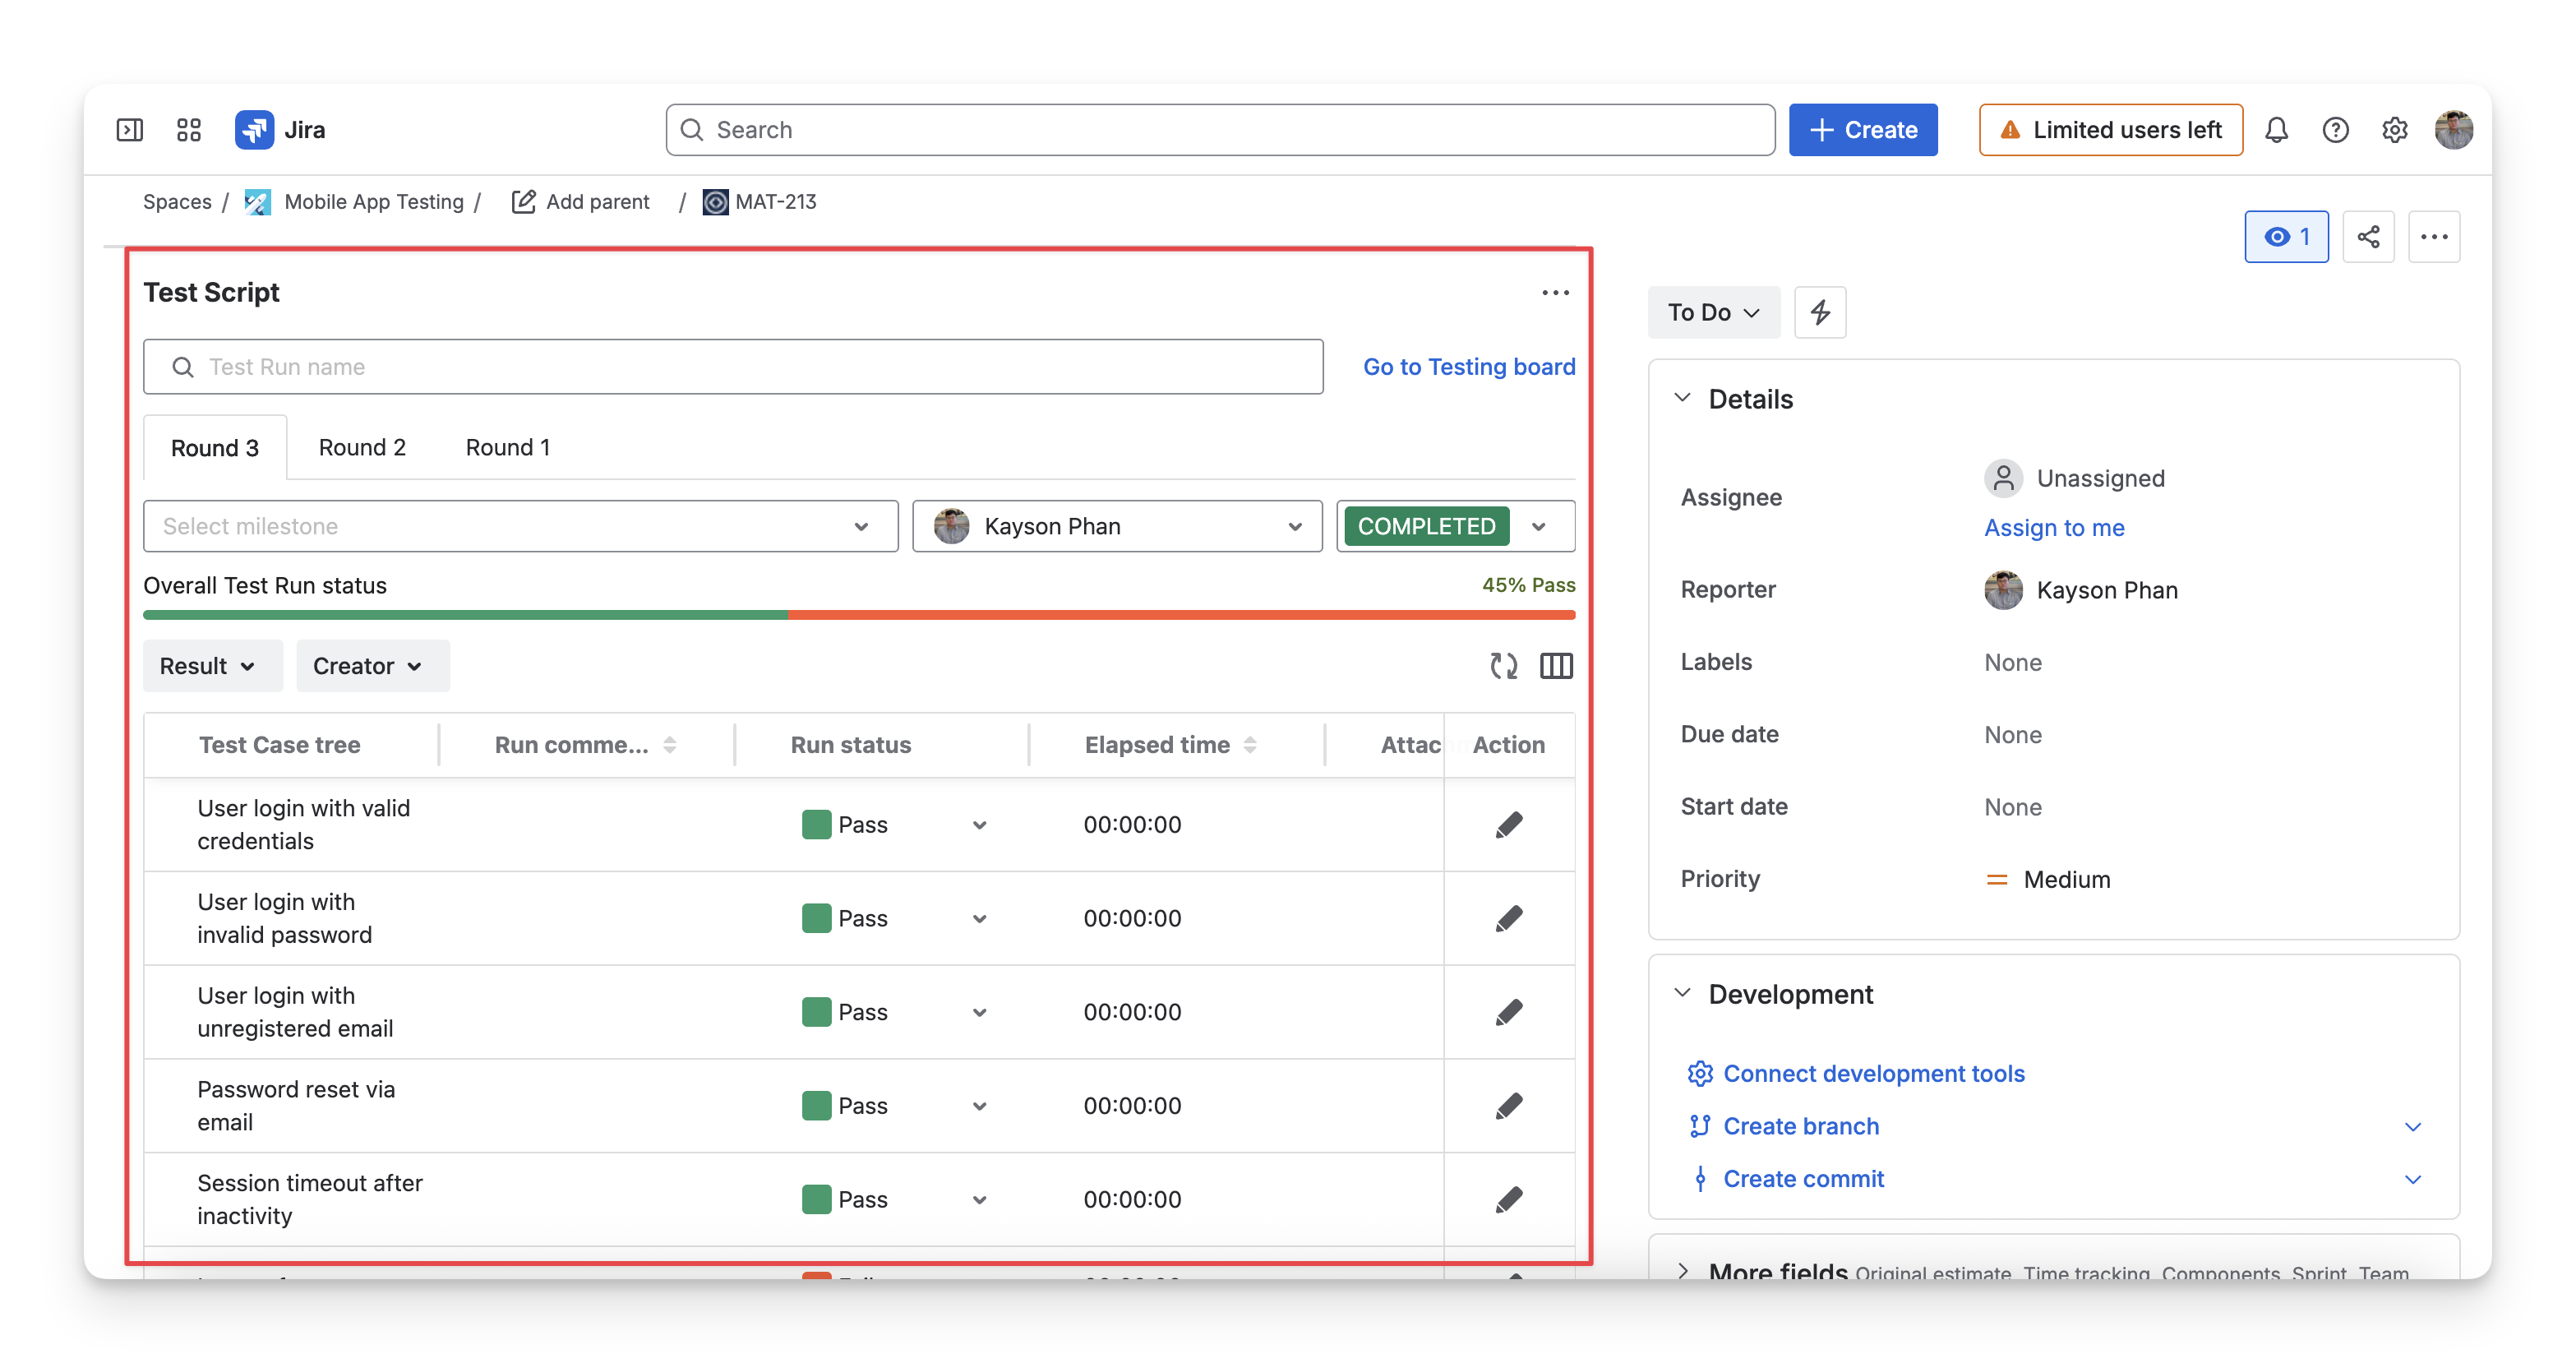Toggle the watch issue eye button
This screenshot has width=2576, height=1363.
coord(2285,237)
